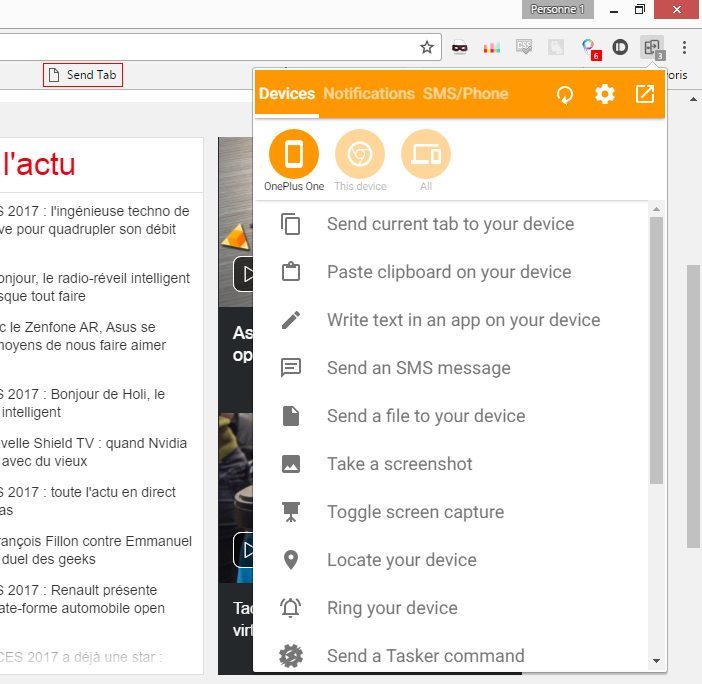
Task: Switch to the Notifications tab
Action: click(368, 94)
